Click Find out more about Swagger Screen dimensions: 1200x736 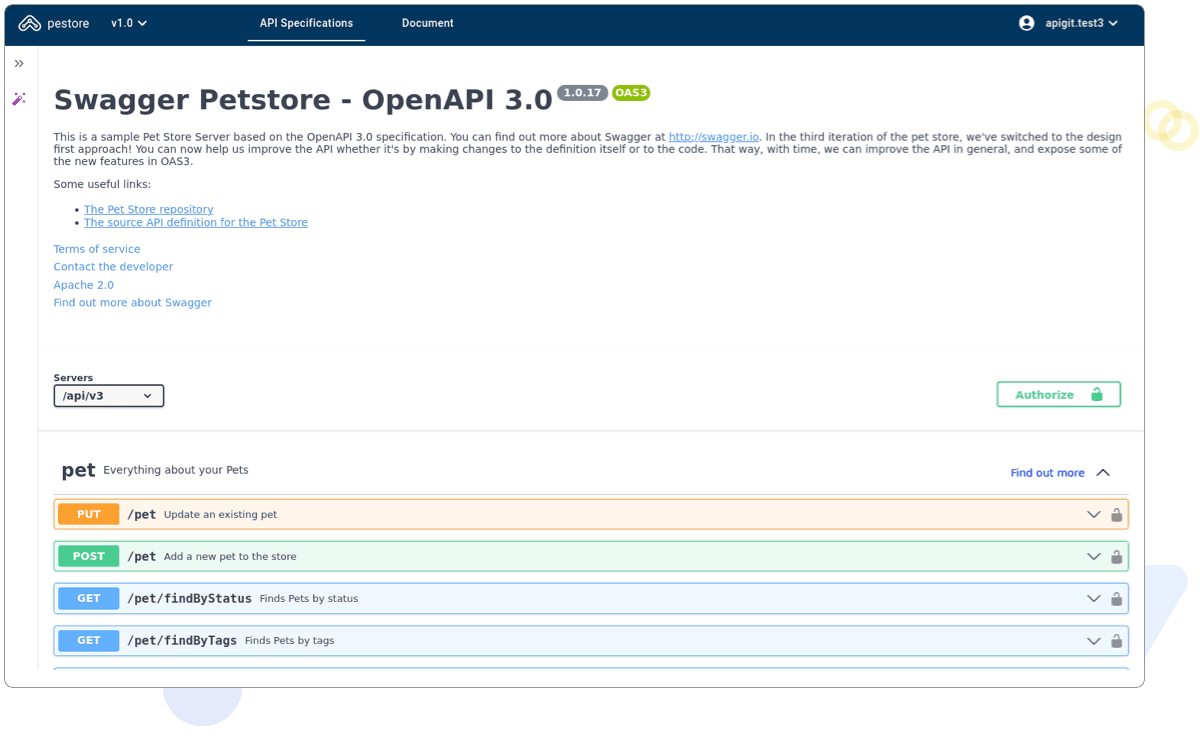coord(133,303)
